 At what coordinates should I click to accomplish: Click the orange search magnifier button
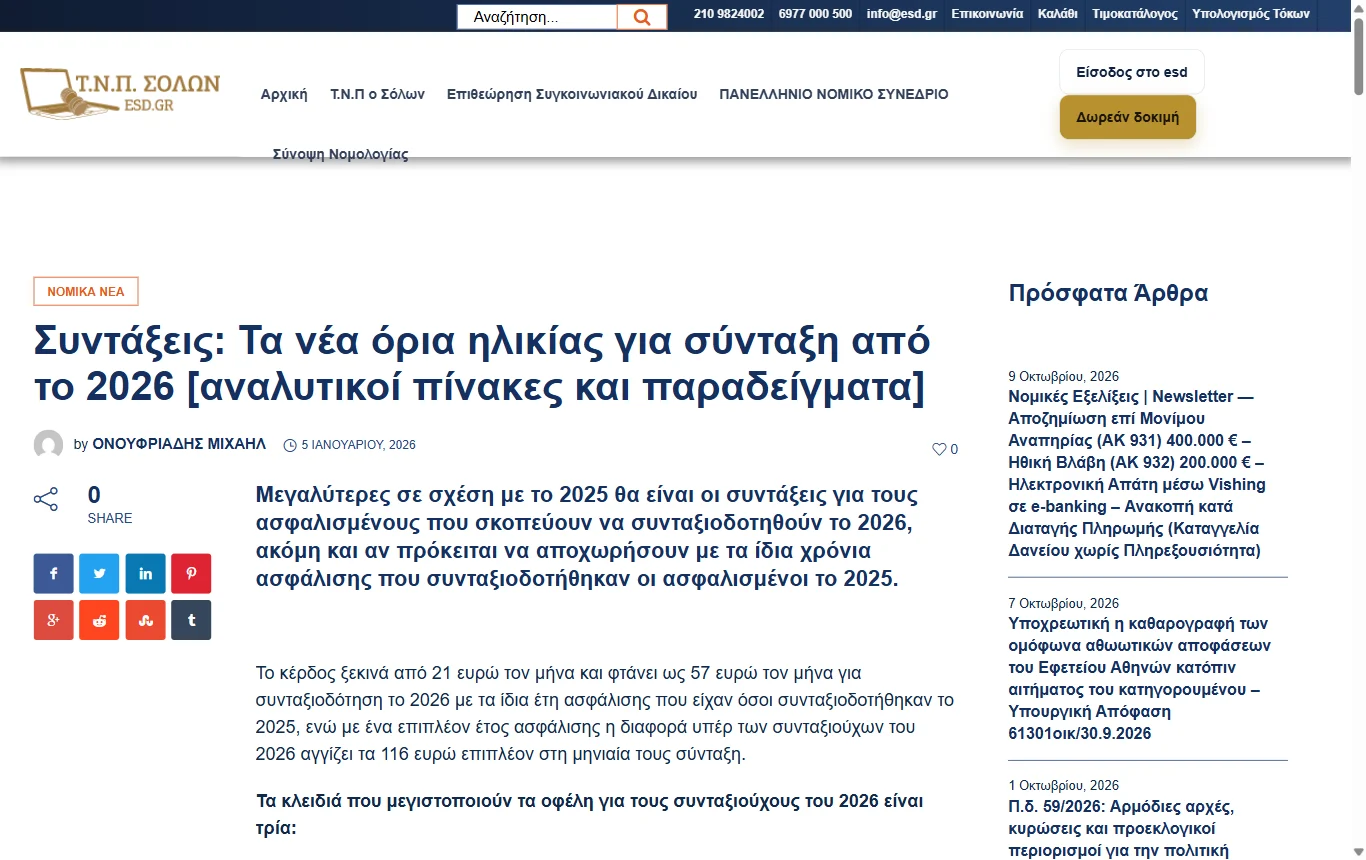[x=642, y=17]
